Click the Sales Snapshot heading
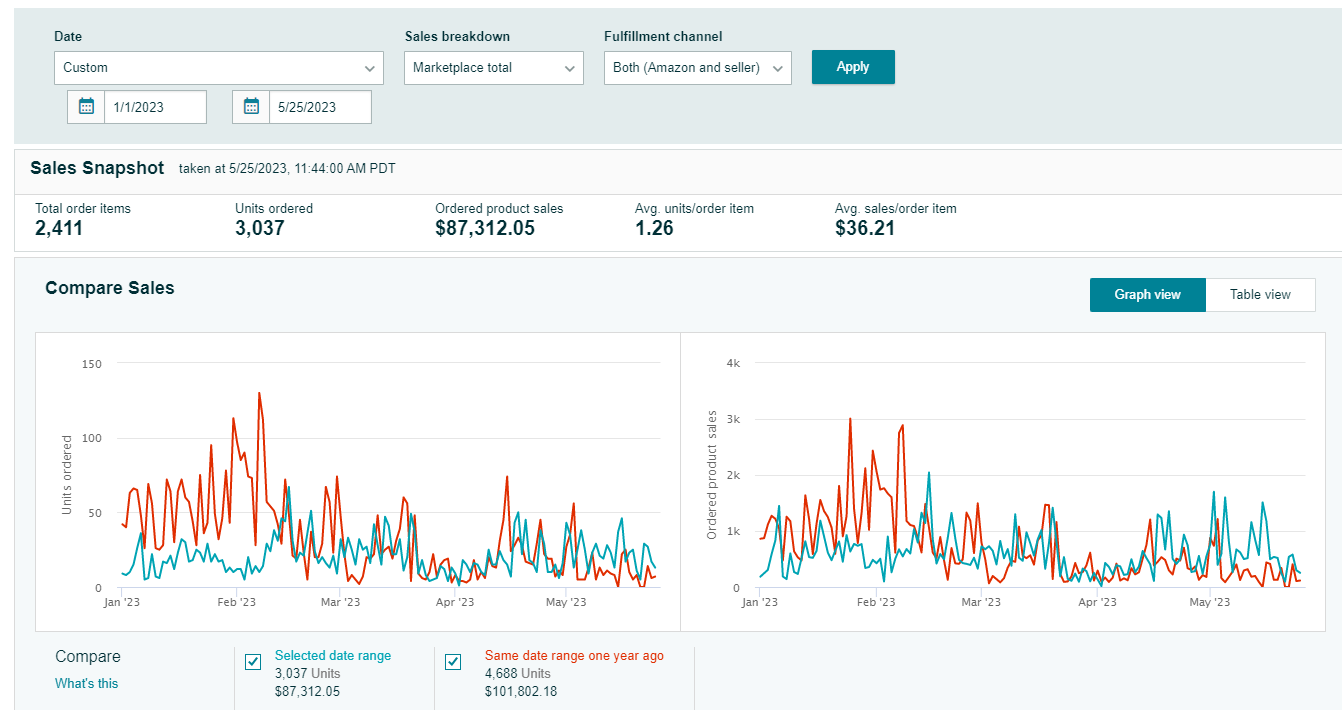The height and width of the screenshot is (710, 1342). click(97, 168)
